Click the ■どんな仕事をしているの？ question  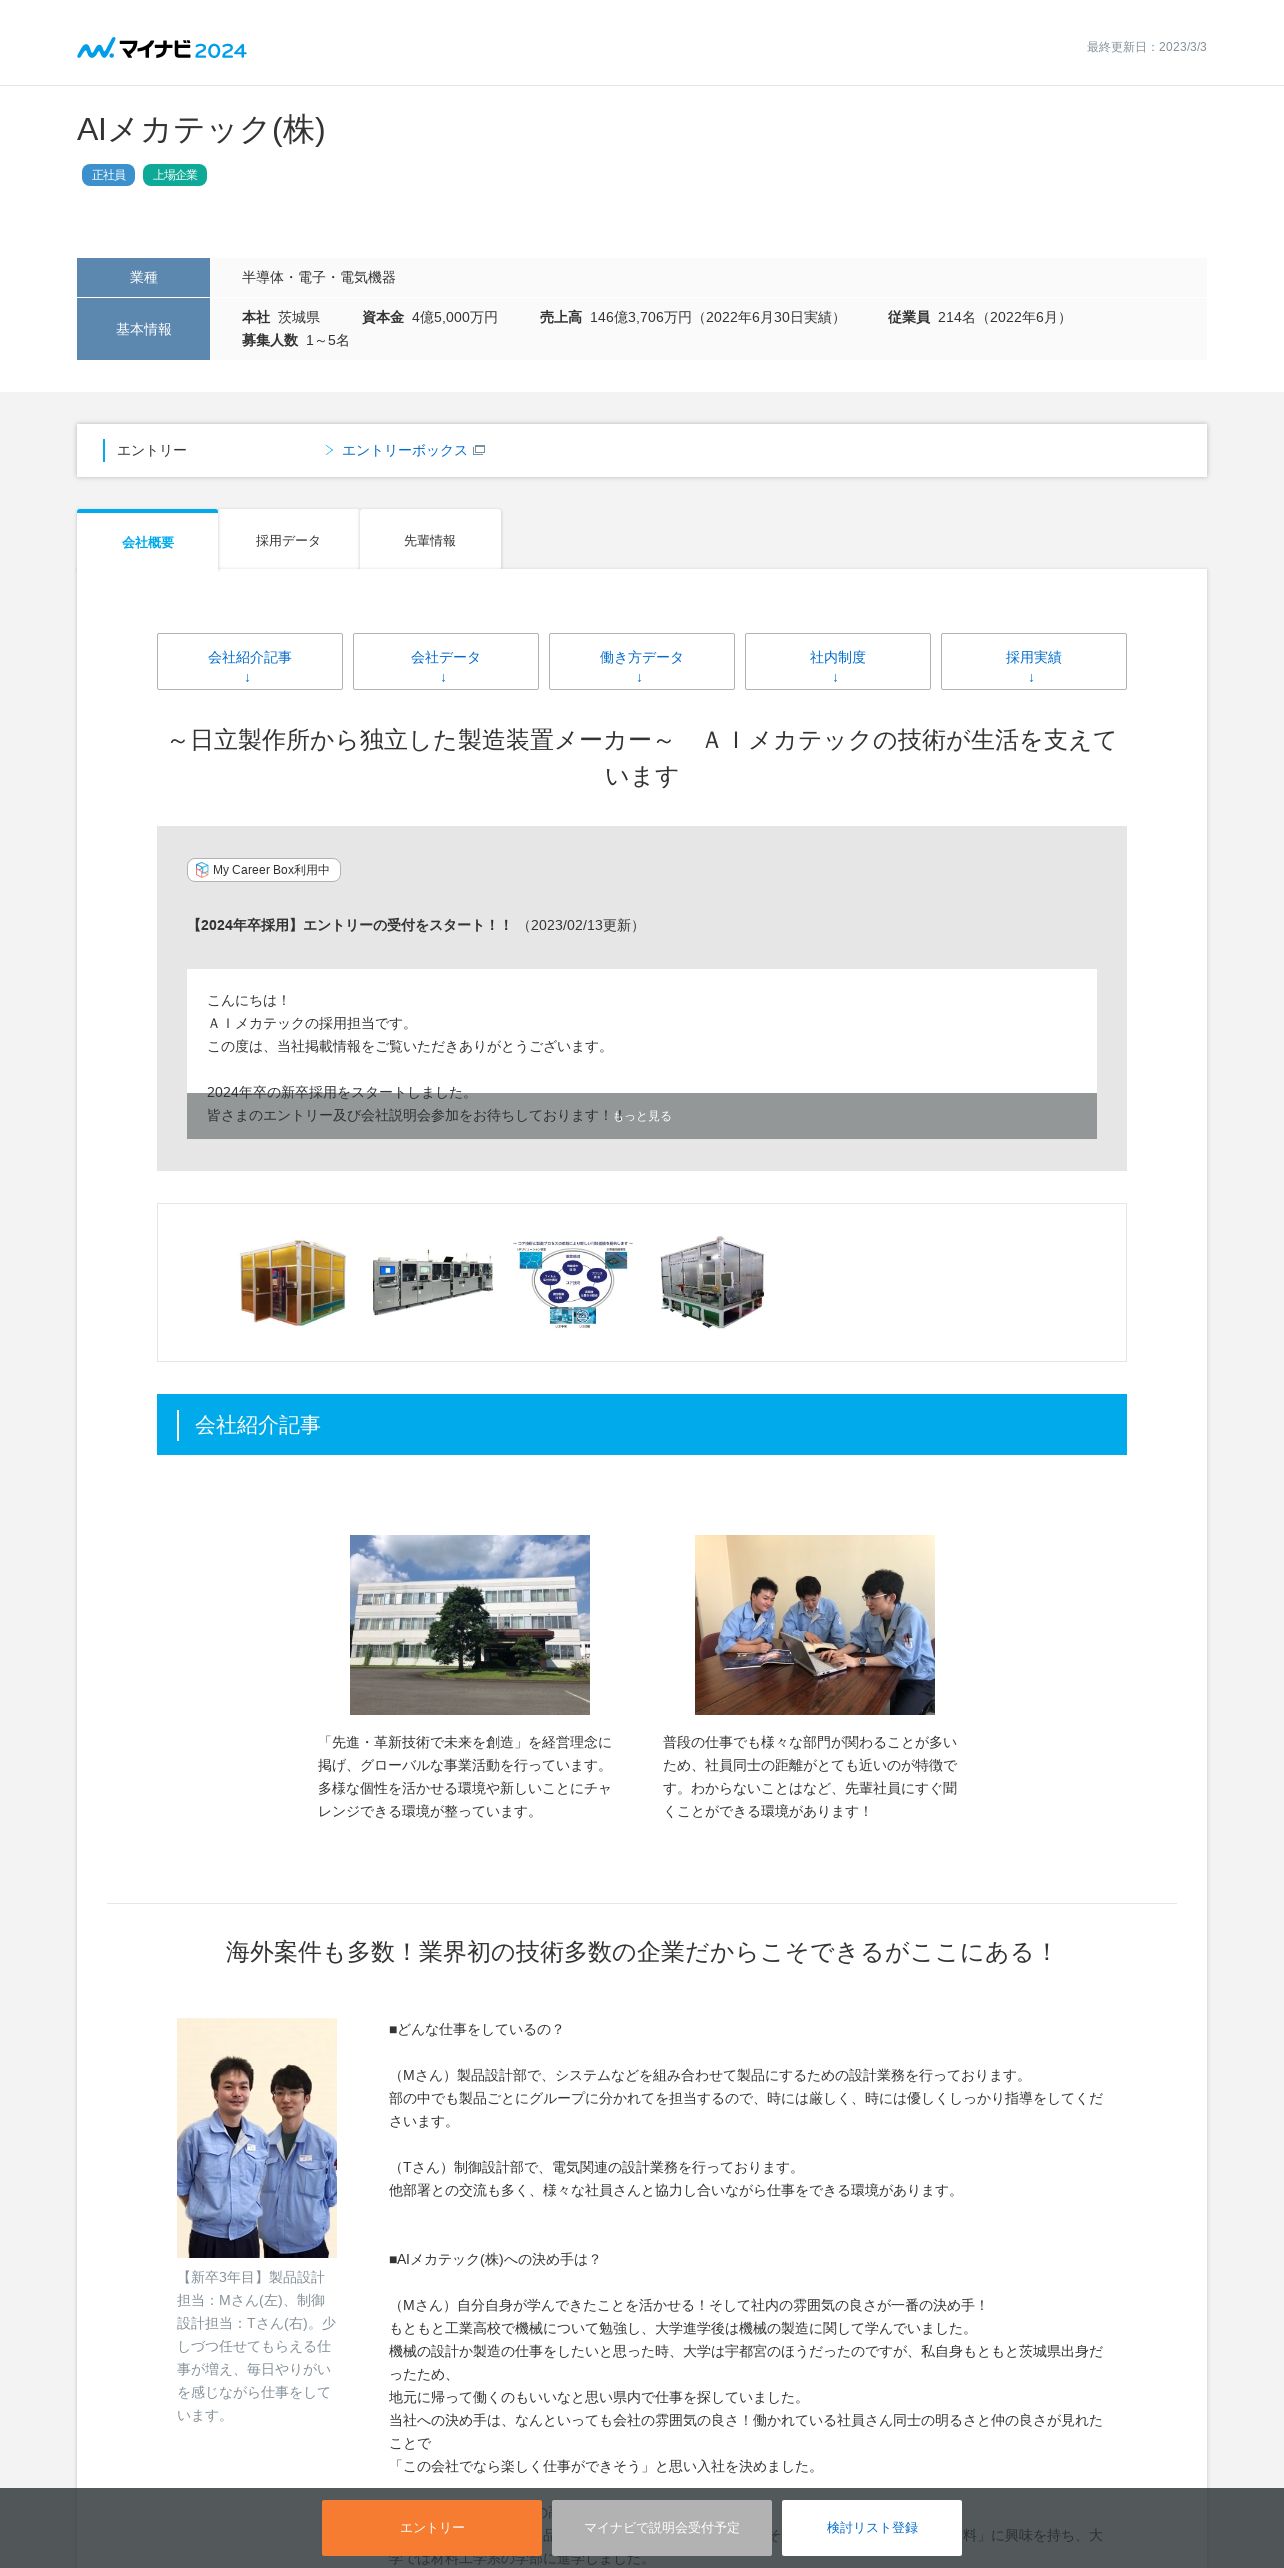[477, 2029]
